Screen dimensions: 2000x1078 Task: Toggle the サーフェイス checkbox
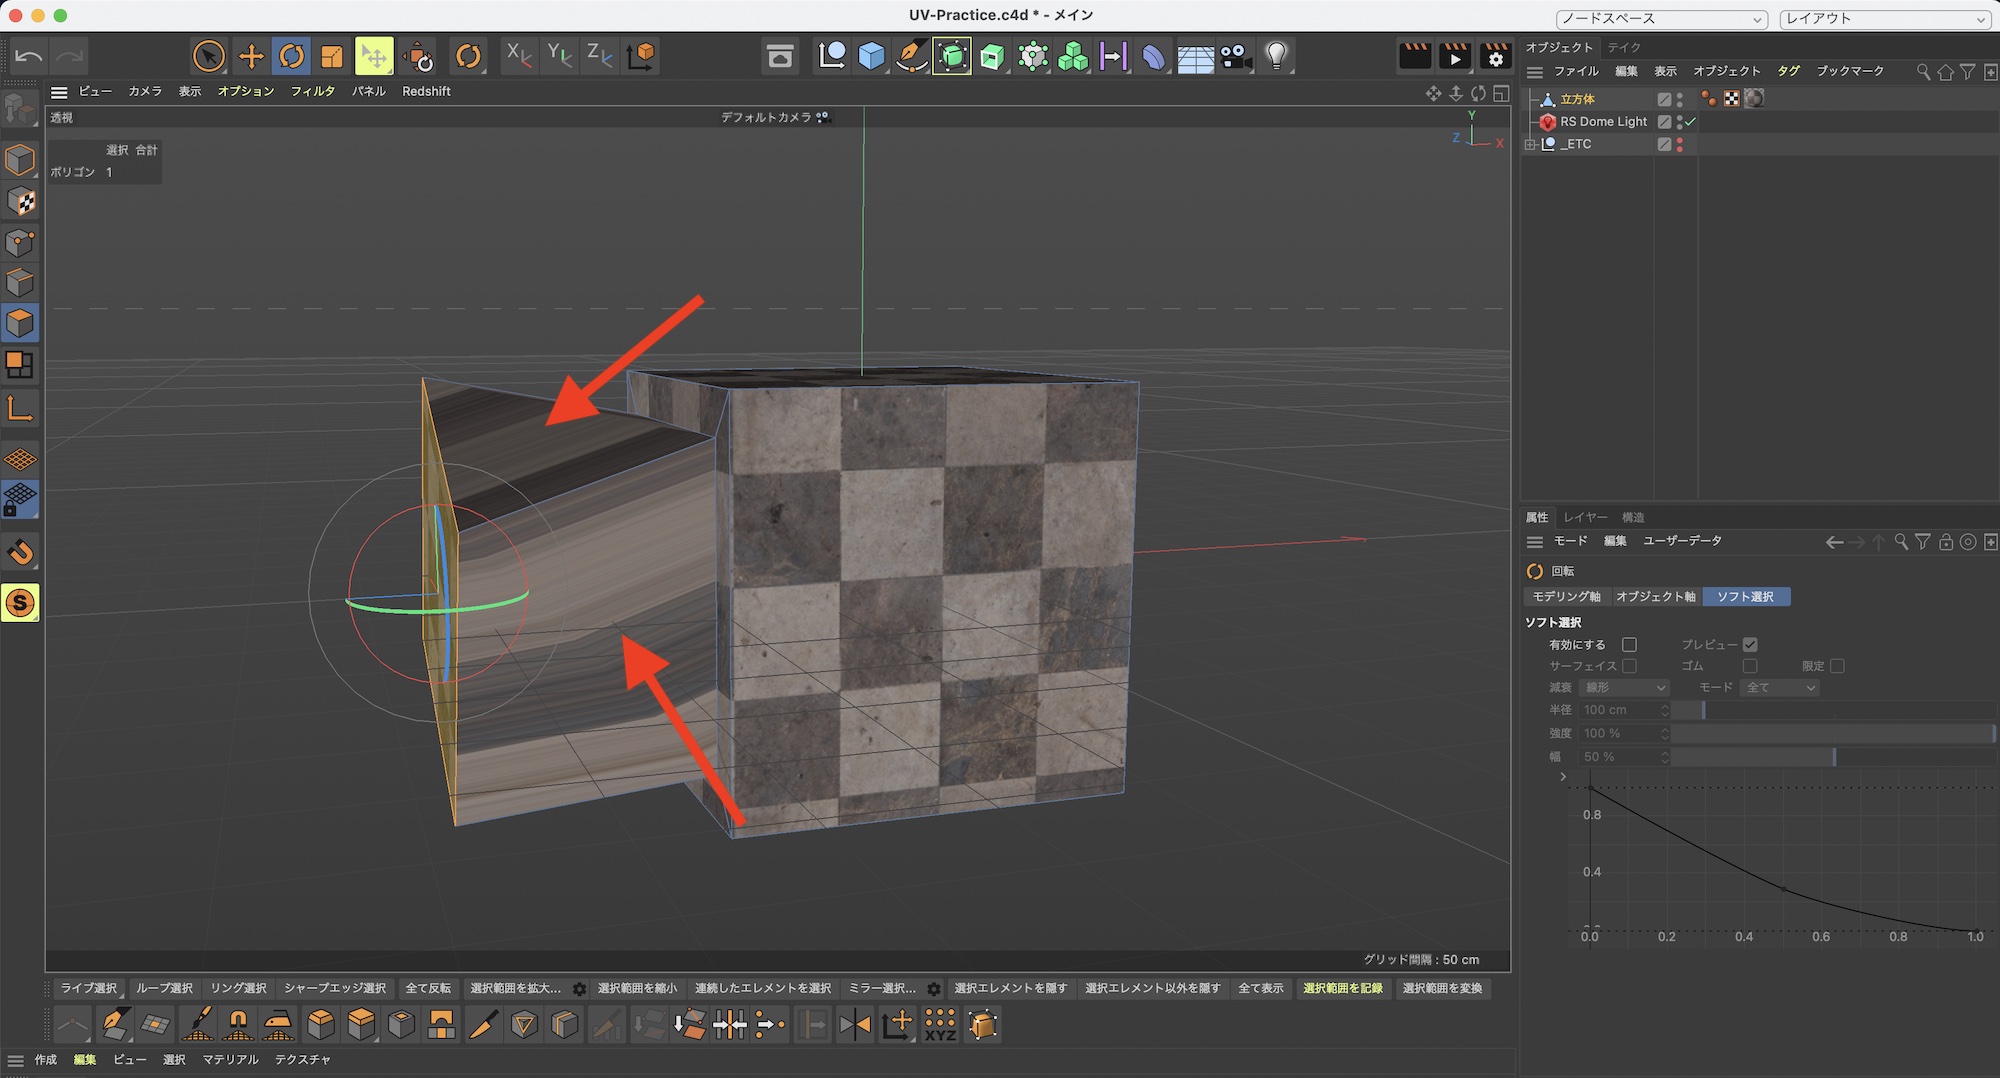point(1629,666)
